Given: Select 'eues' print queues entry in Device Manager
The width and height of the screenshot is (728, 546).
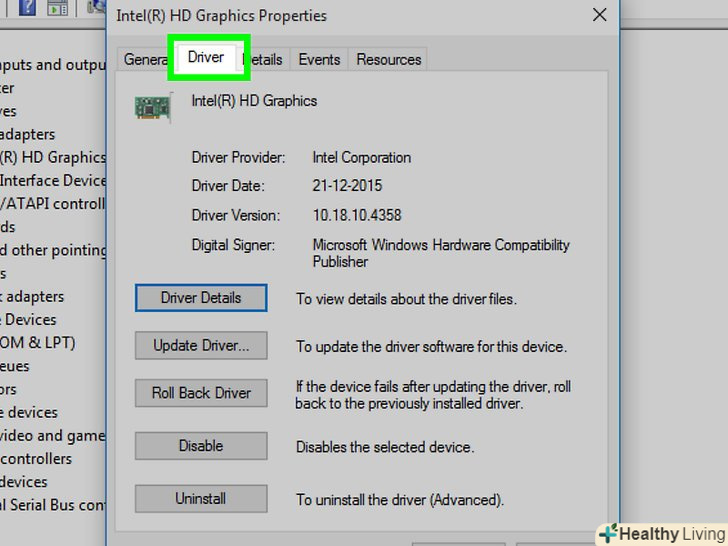Looking at the screenshot, I should [14, 366].
